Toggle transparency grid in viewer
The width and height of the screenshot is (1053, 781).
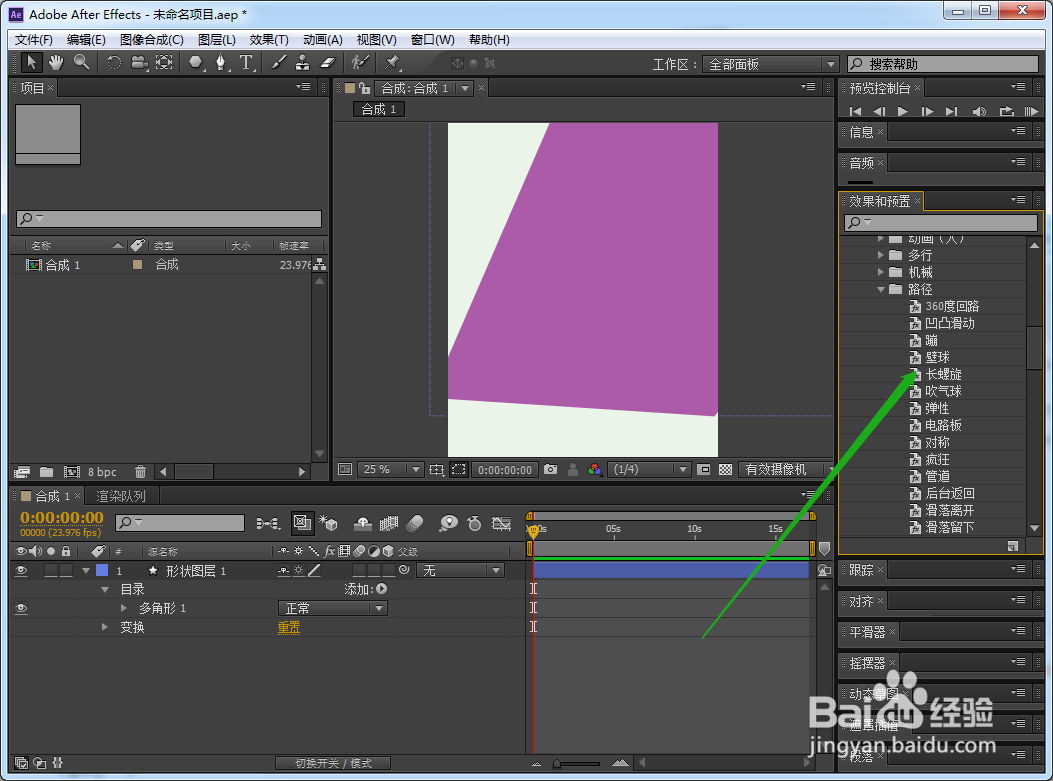point(725,469)
